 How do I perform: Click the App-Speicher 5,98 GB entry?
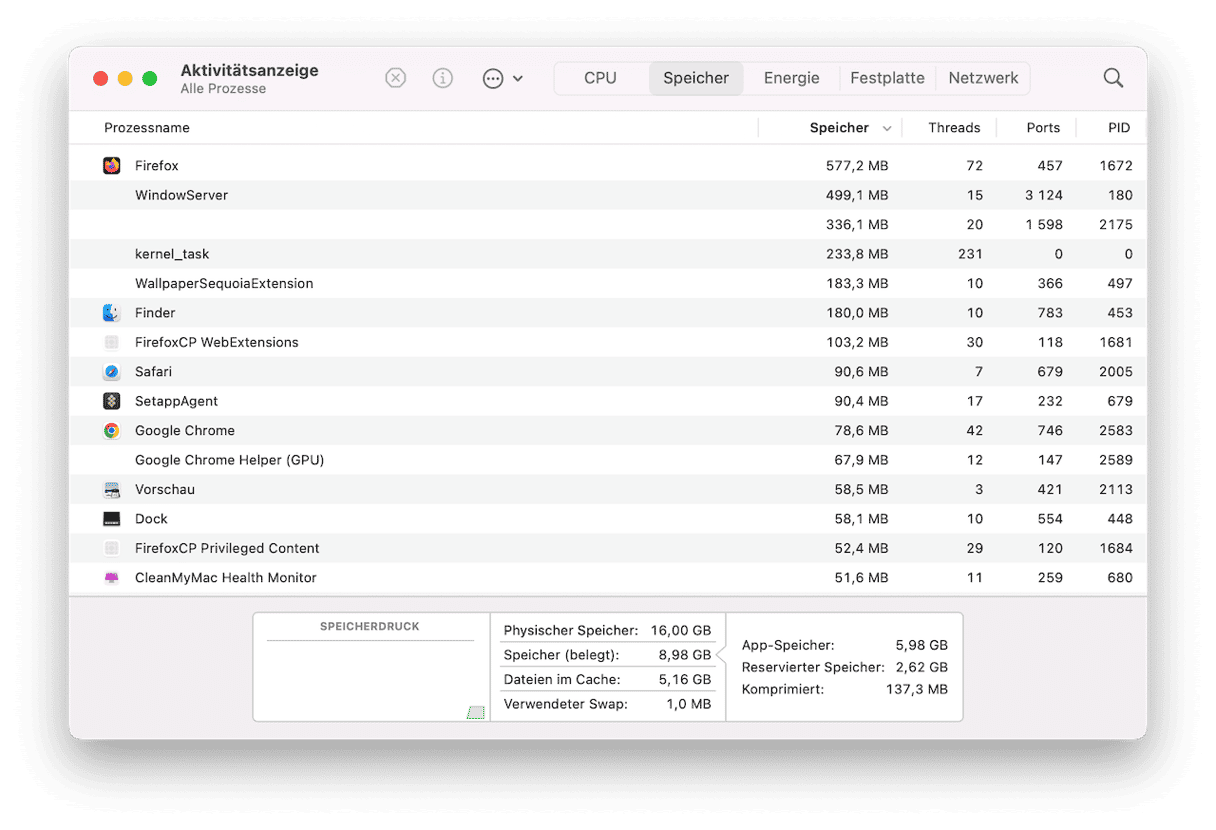point(845,645)
